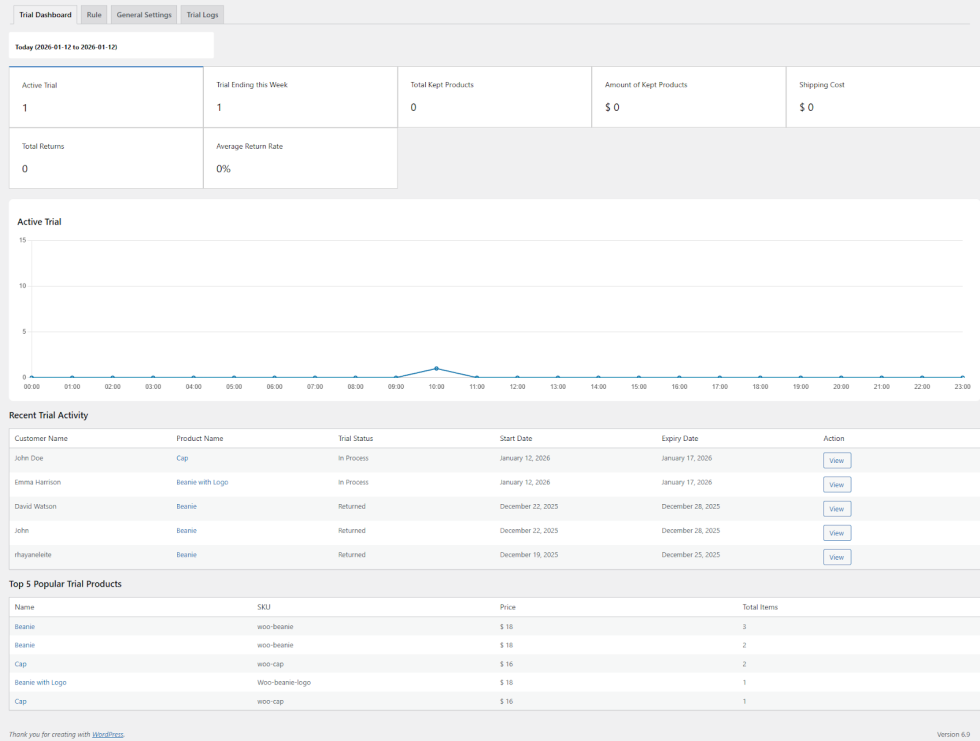Click the 10:00 data point on chart
Screen dimensions: 980x741
click(x=436, y=368)
